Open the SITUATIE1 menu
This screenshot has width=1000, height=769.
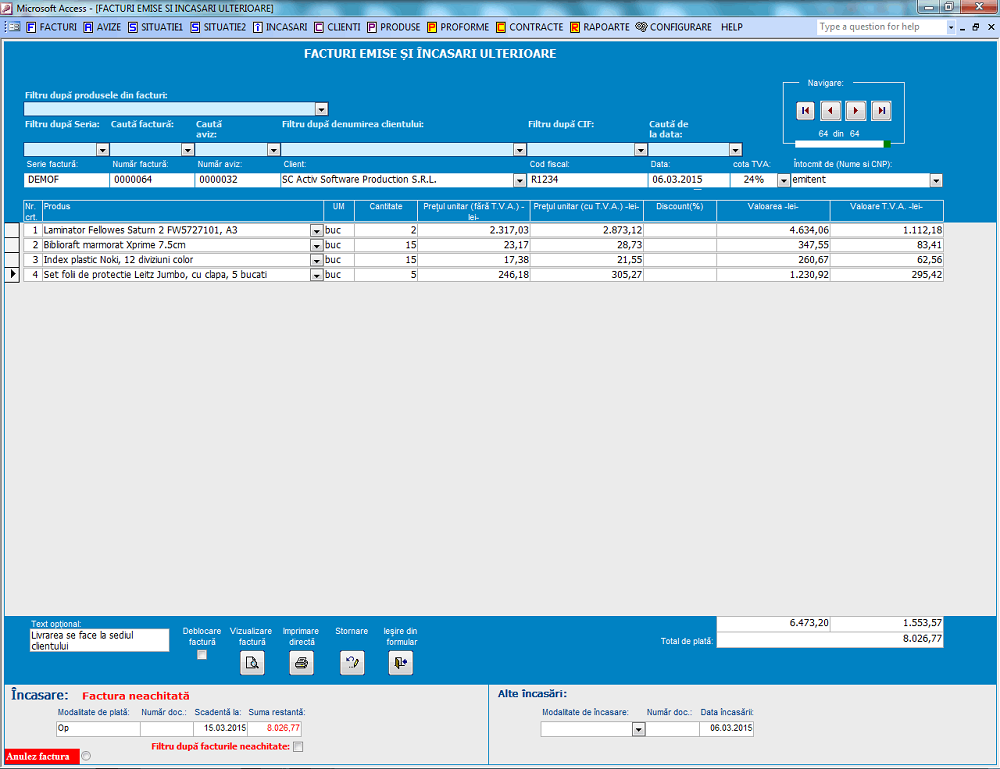click(x=156, y=27)
